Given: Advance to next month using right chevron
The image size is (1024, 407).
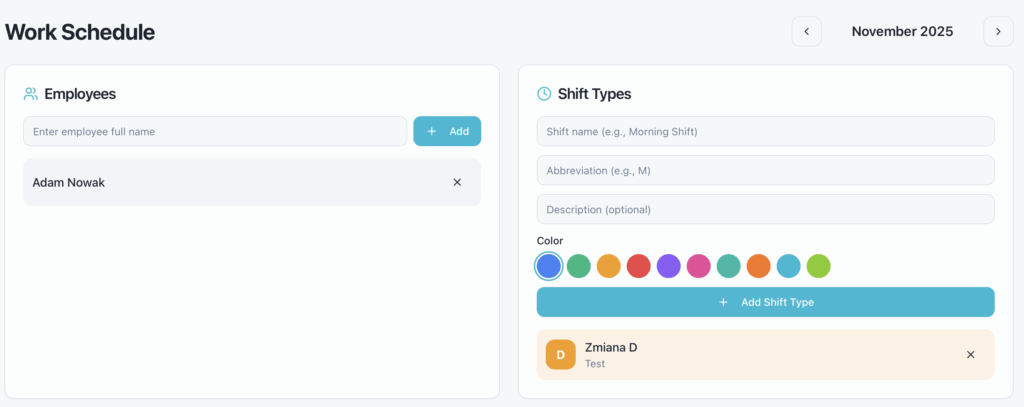Looking at the screenshot, I should tap(997, 31).
